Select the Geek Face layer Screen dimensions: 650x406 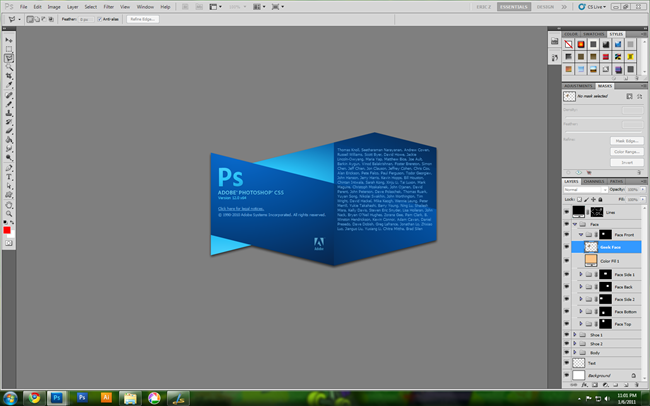coord(606,247)
